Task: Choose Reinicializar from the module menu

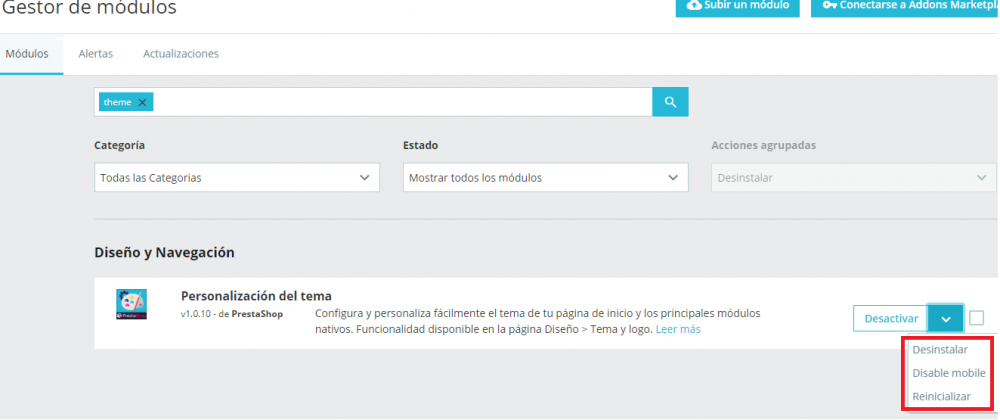Action: click(941, 396)
